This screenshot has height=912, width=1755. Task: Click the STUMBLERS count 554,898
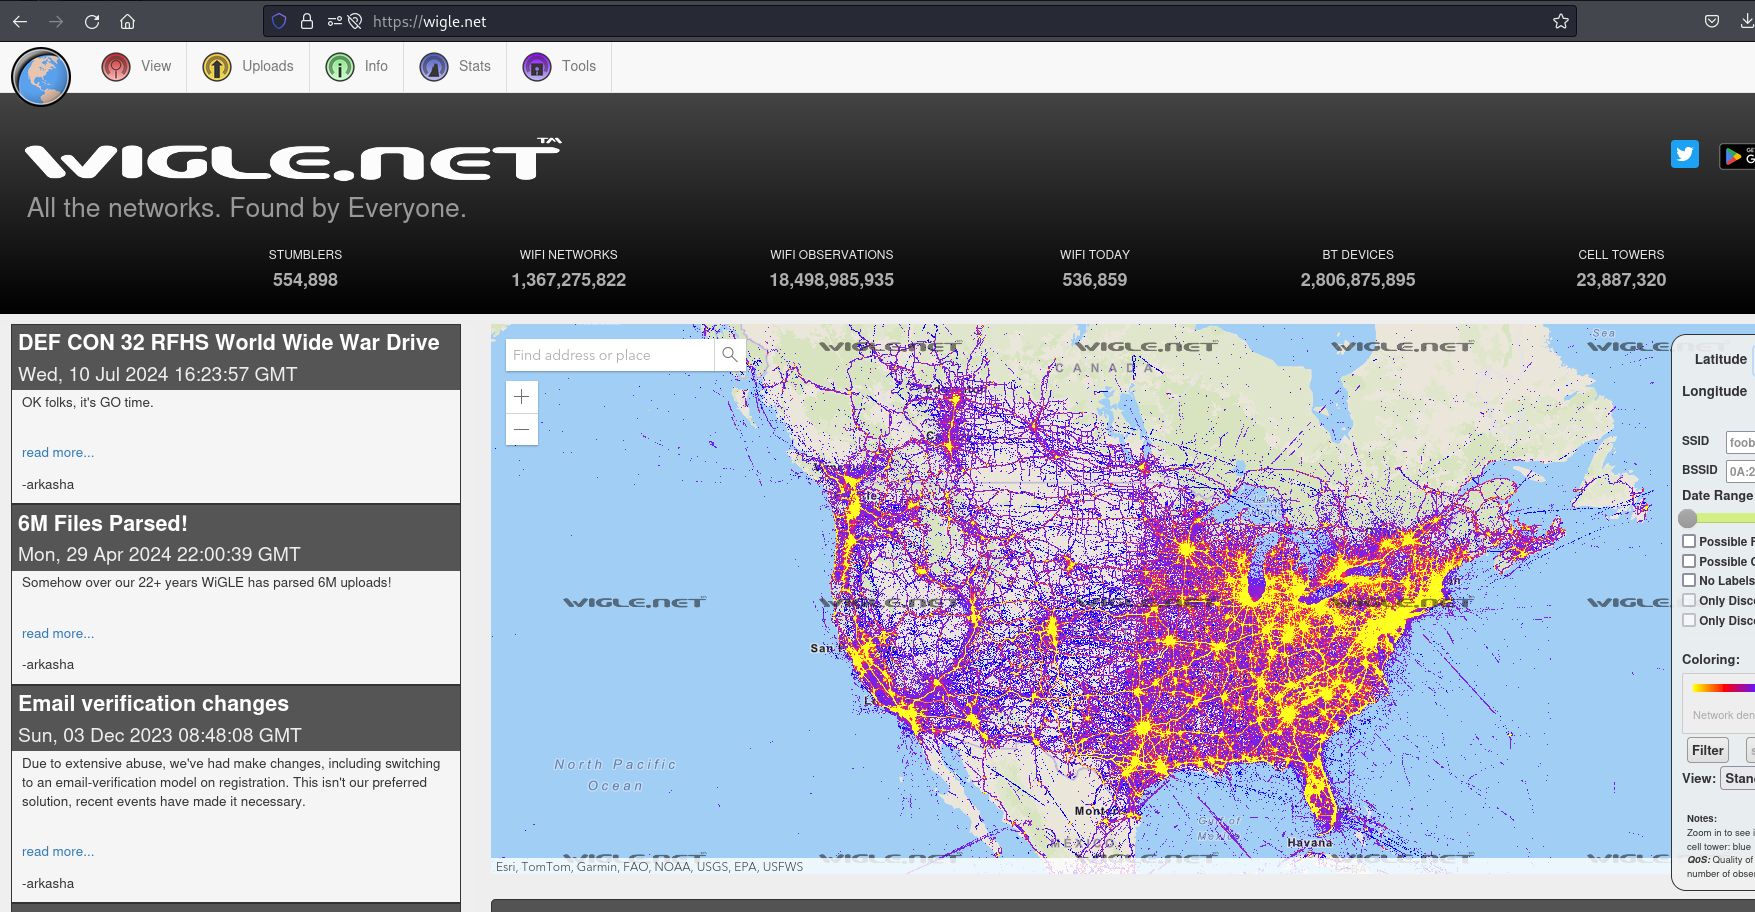pos(305,280)
